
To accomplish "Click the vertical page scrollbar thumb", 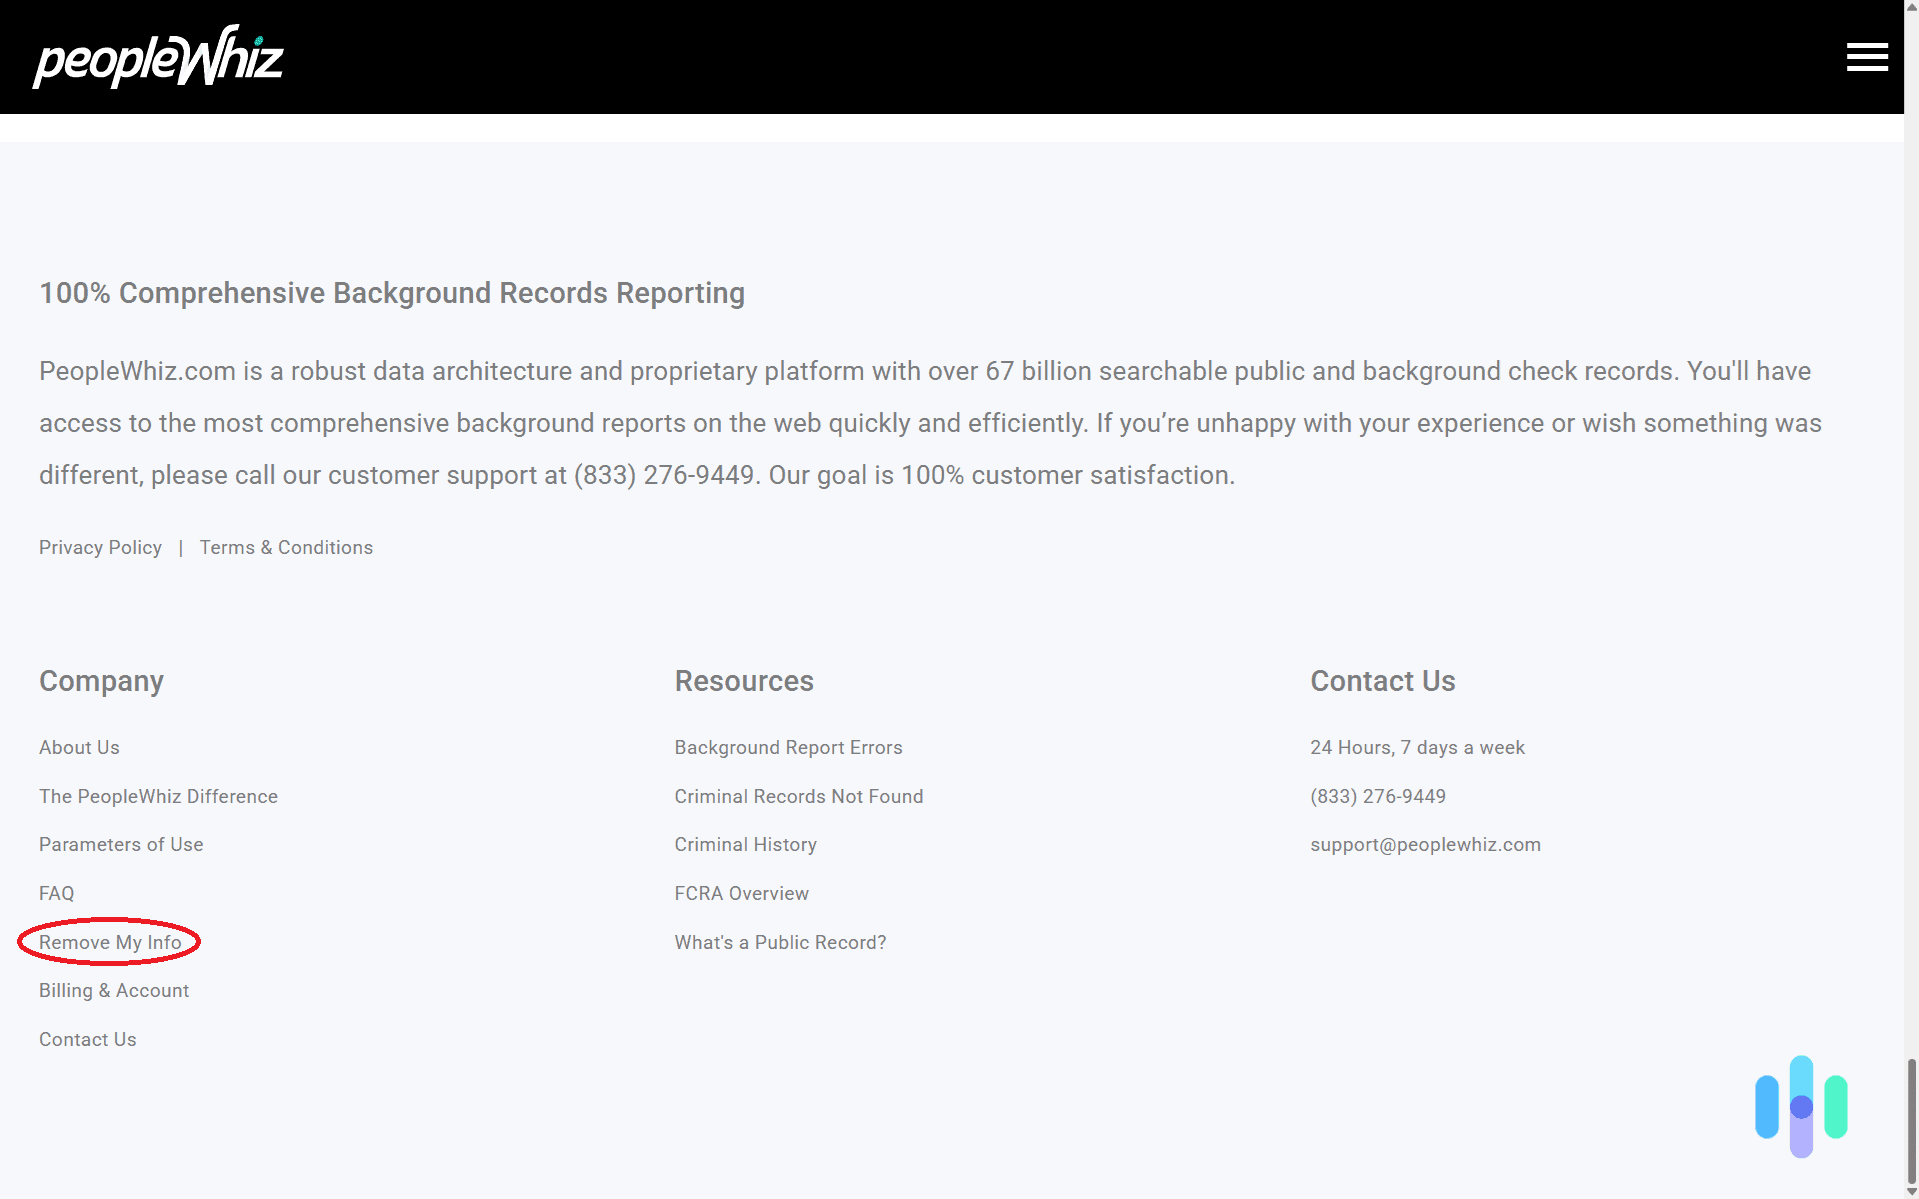I will point(1911,1120).
